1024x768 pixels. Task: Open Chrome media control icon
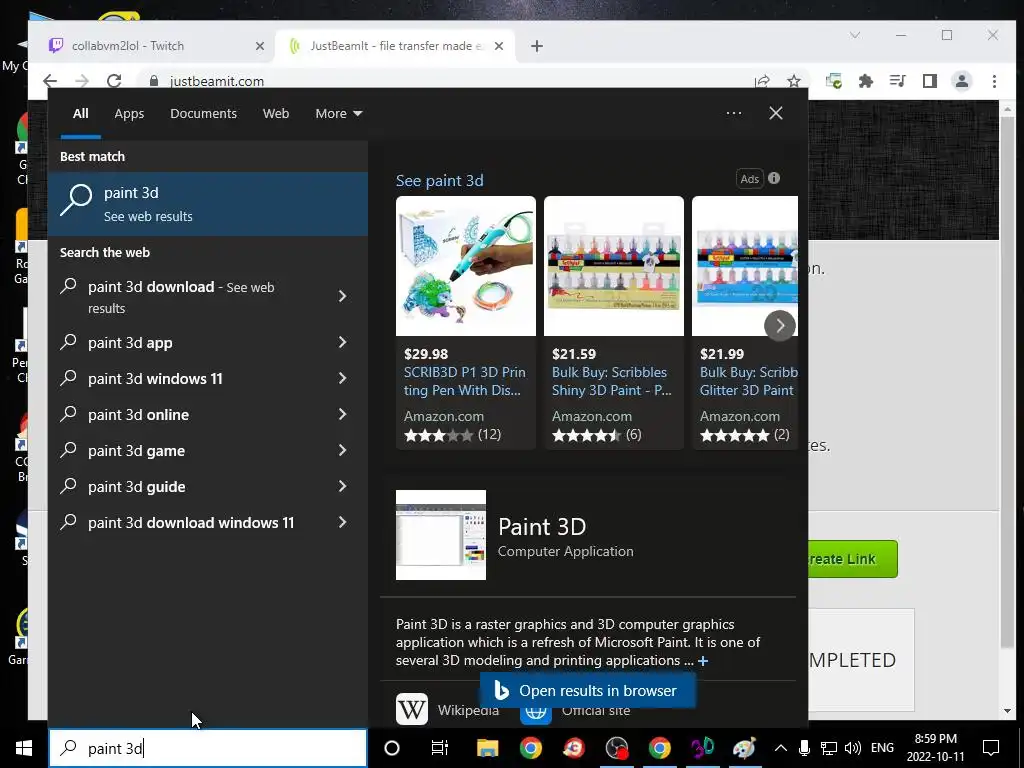[x=897, y=81]
